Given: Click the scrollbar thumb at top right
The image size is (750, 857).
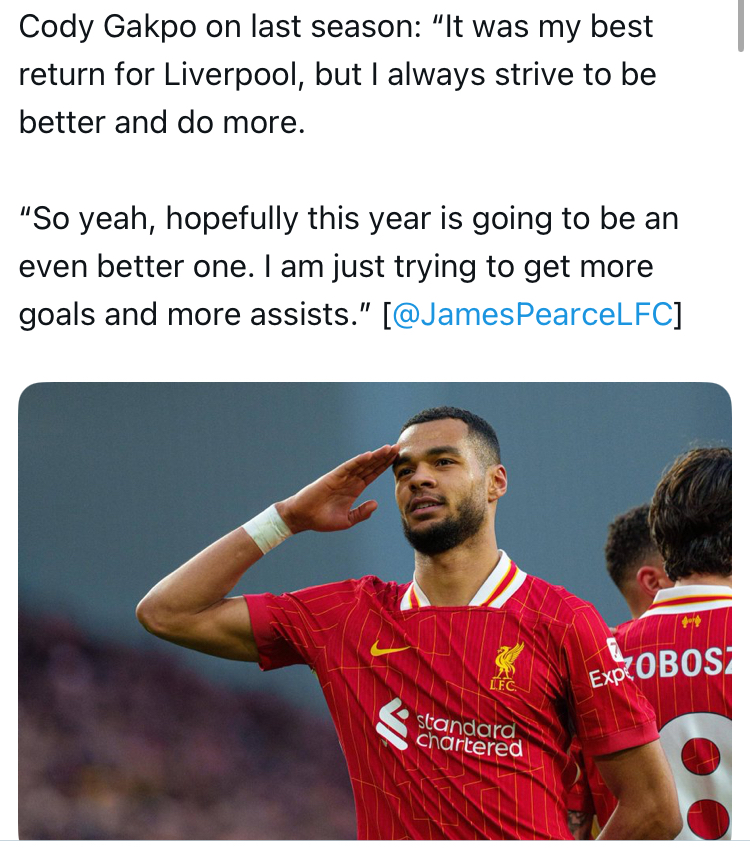Looking at the screenshot, I should coord(742,26).
